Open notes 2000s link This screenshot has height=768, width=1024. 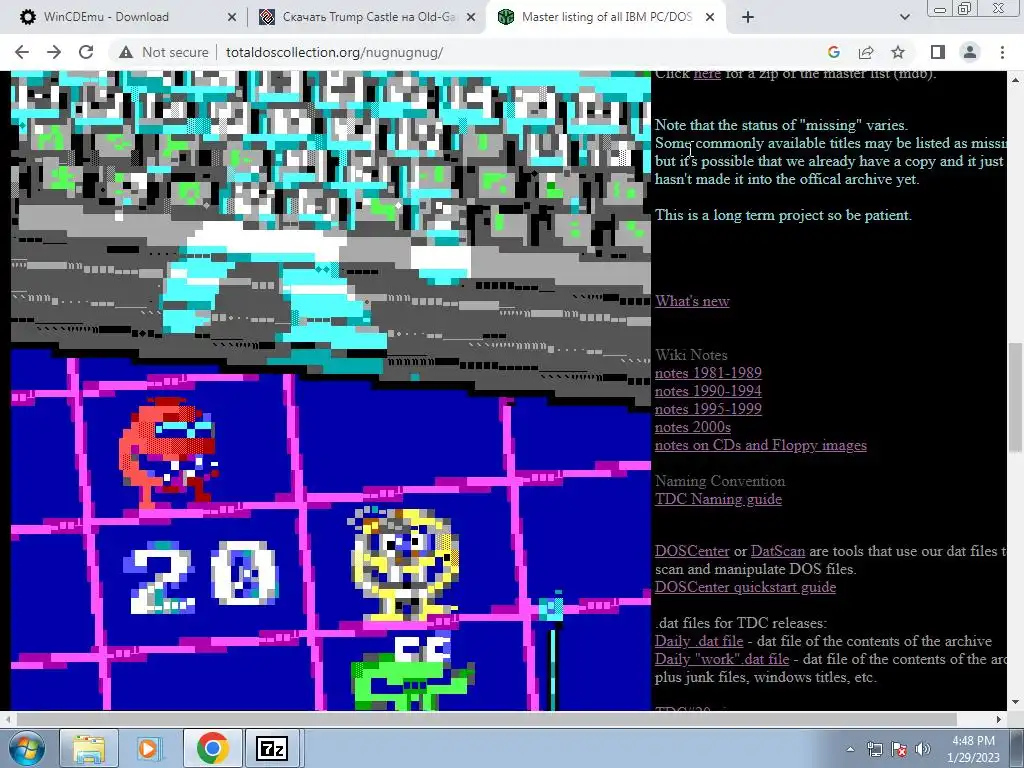[x=693, y=427]
